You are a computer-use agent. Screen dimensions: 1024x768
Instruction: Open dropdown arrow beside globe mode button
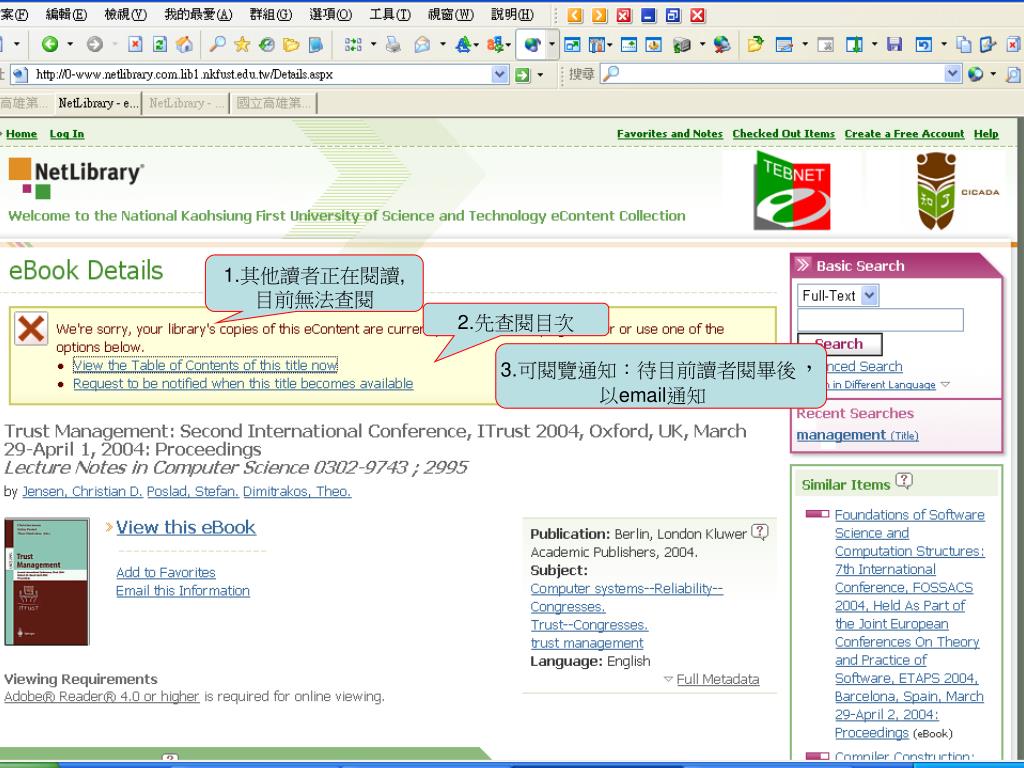click(552, 44)
